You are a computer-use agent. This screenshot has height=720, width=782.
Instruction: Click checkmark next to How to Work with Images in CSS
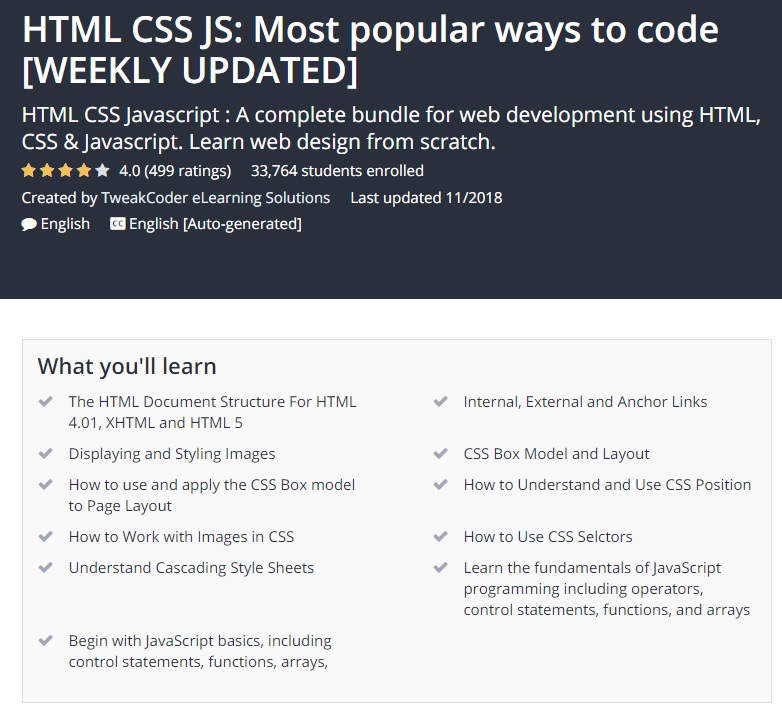pyautogui.click(x=46, y=537)
